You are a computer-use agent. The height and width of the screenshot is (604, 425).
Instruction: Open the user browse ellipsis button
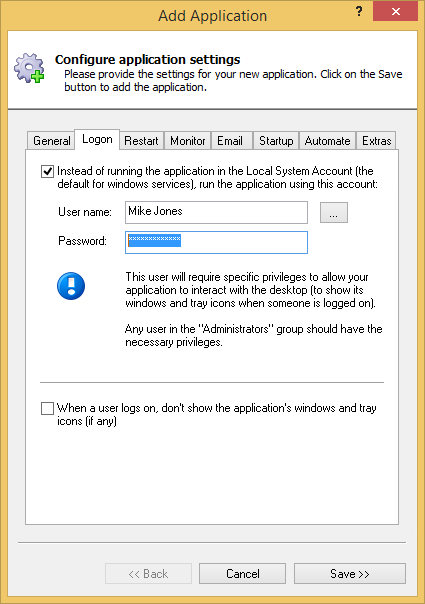tap(334, 212)
